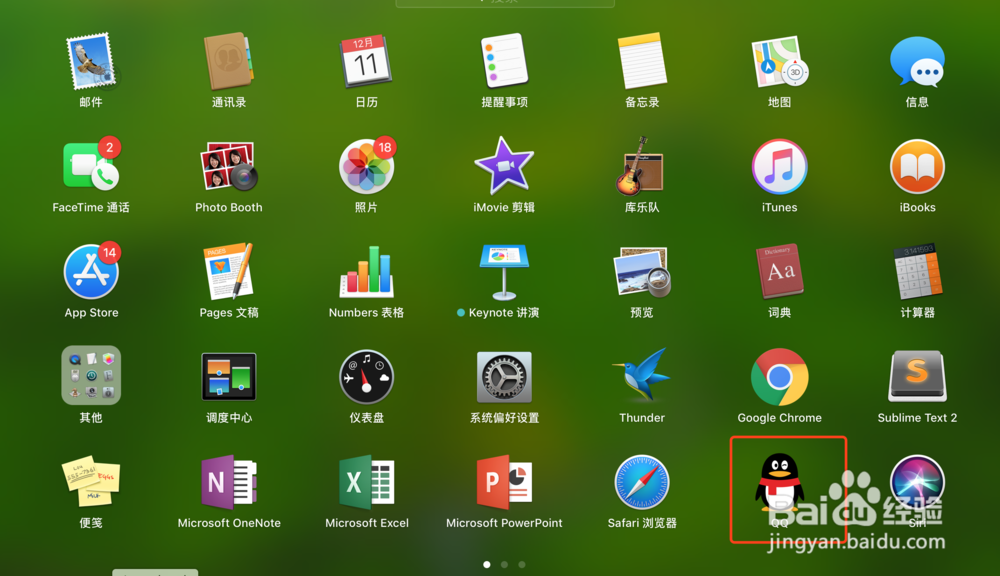Screen dimensions: 1000x576
Task: Open Photo Booth
Action: coord(228,172)
